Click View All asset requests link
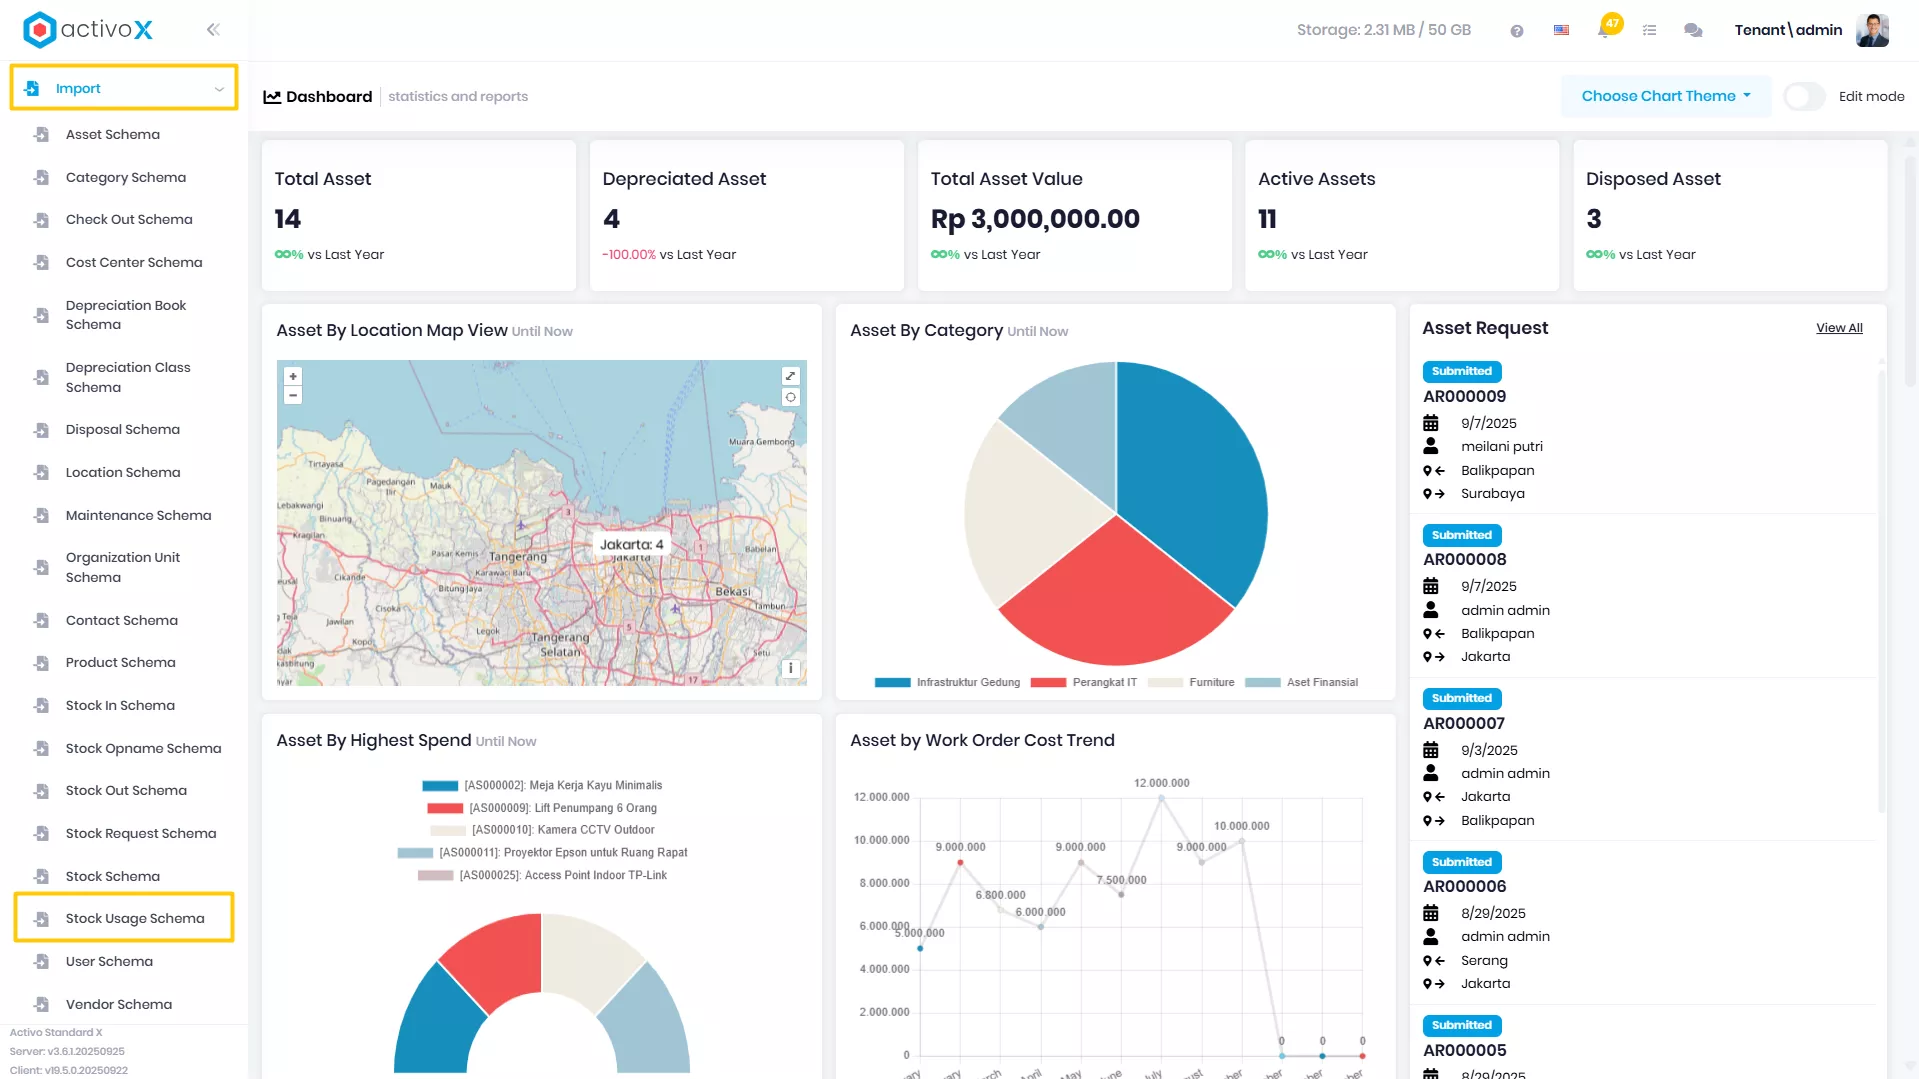This screenshot has width=1919, height=1079. click(1839, 328)
